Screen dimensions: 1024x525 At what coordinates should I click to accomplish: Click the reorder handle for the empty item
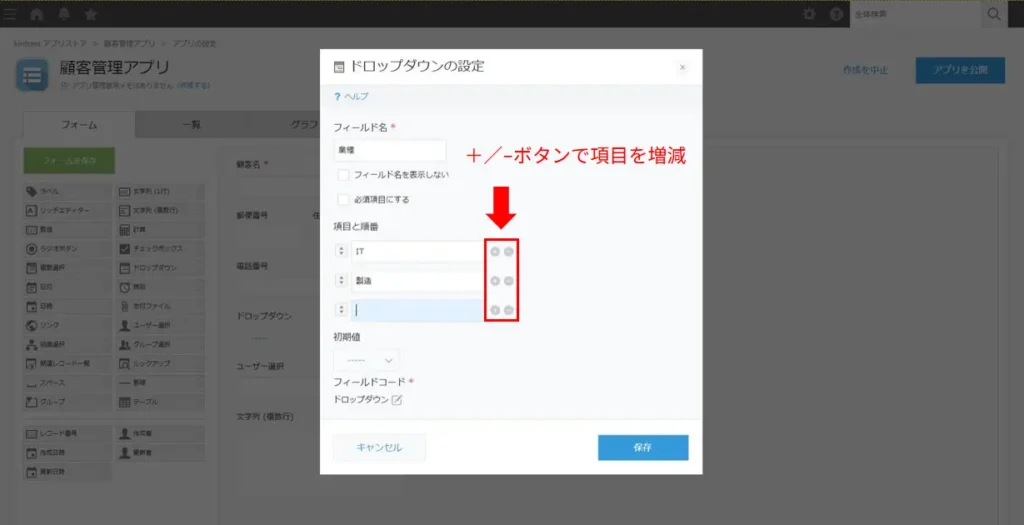(x=341, y=310)
